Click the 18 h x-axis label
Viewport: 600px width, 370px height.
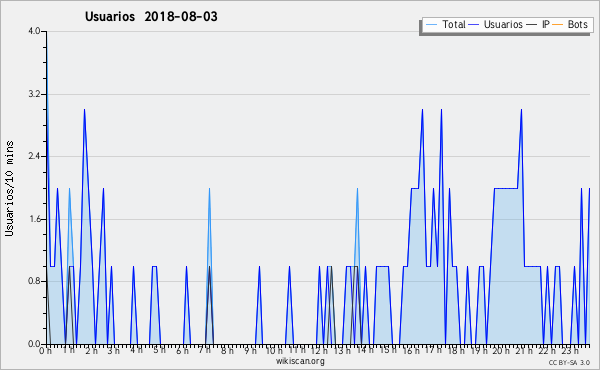456,350
